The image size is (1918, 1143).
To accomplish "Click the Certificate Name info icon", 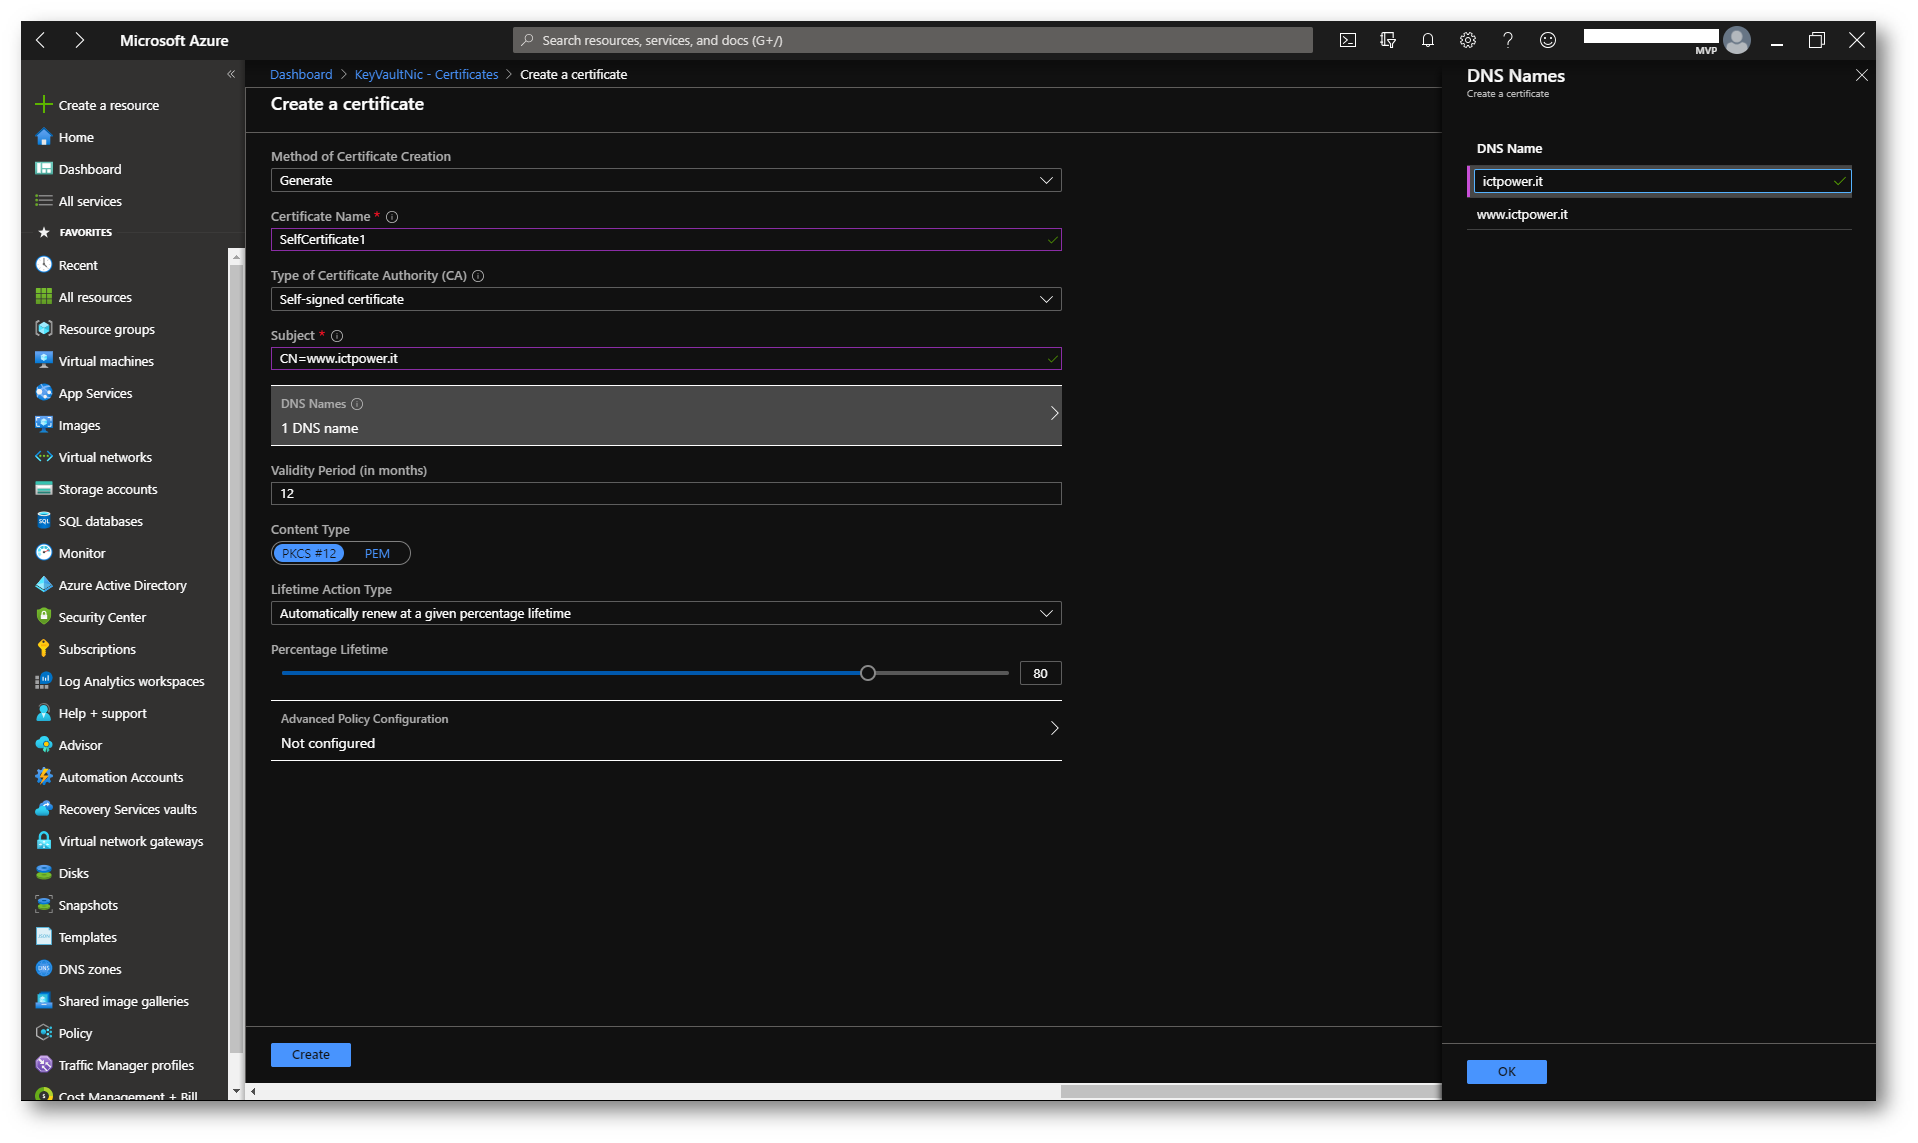I will click(392, 217).
